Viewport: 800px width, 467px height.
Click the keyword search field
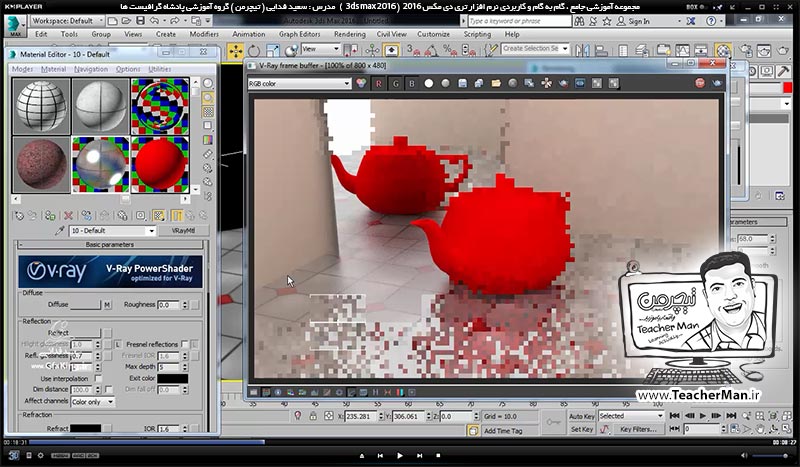(519, 21)
